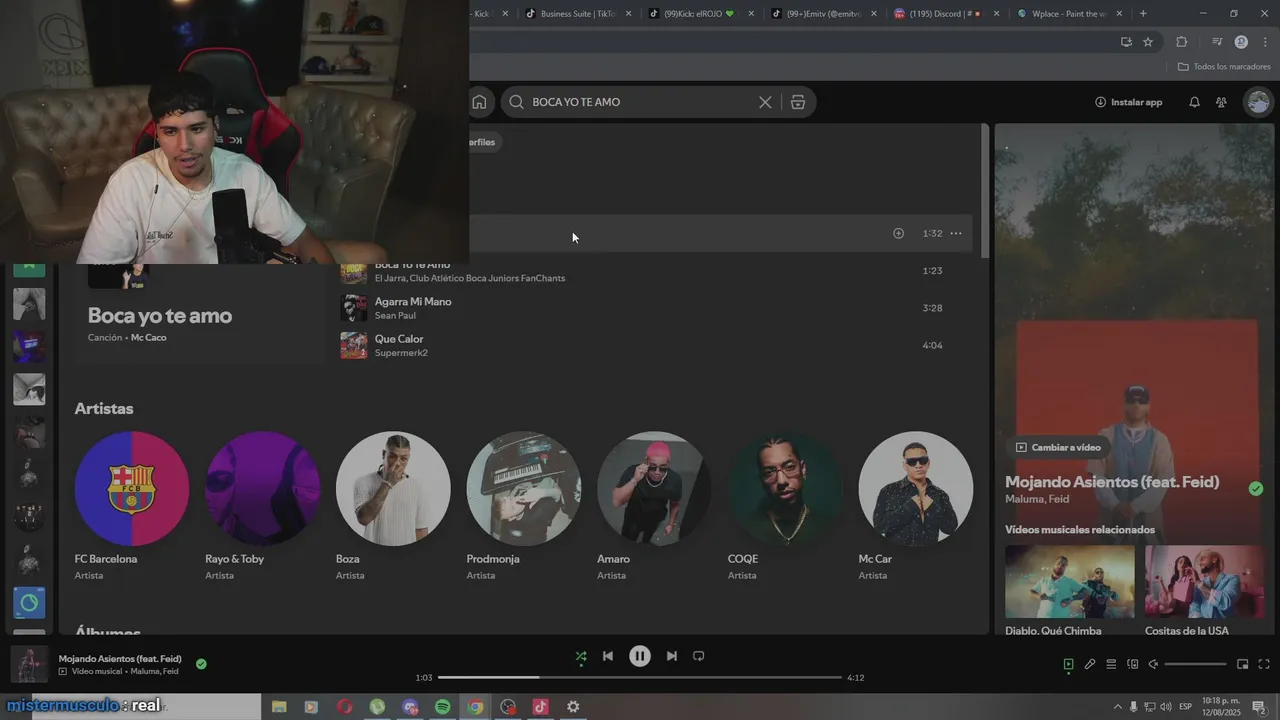Open Diablo, Qué Chimba video thumbnail
Image resolution: width=1280 pixels, height=720 pixels.
click(x=1070, y=582)
